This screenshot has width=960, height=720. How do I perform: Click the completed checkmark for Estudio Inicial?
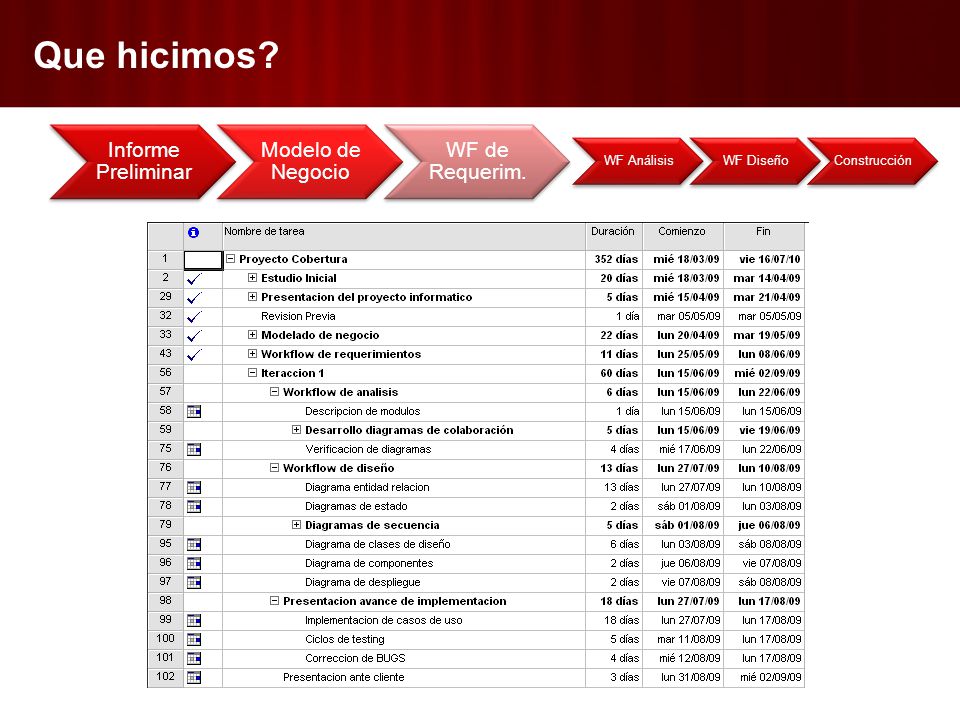[x=194, y=279]
